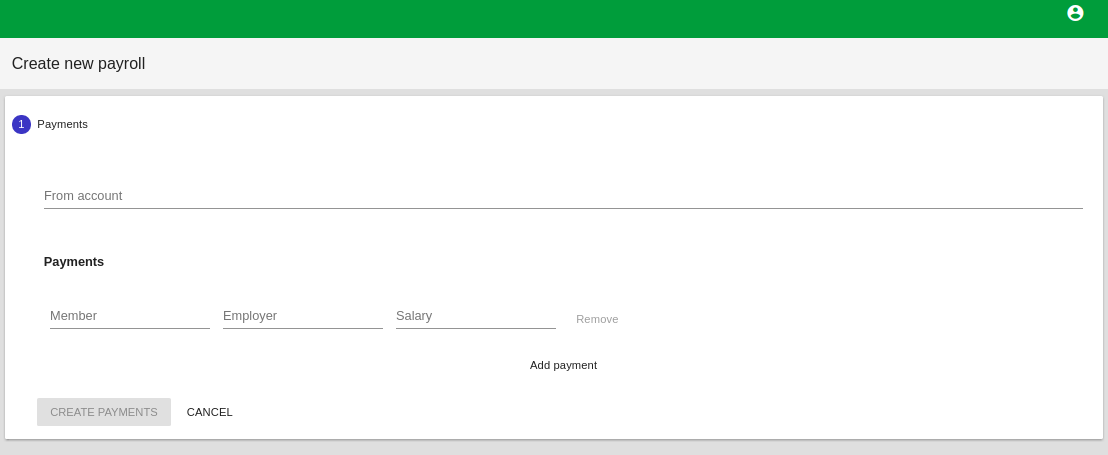The image size is (1108, 455).
Task: Click the bold Payments section heading
Action: click(73, 262)
